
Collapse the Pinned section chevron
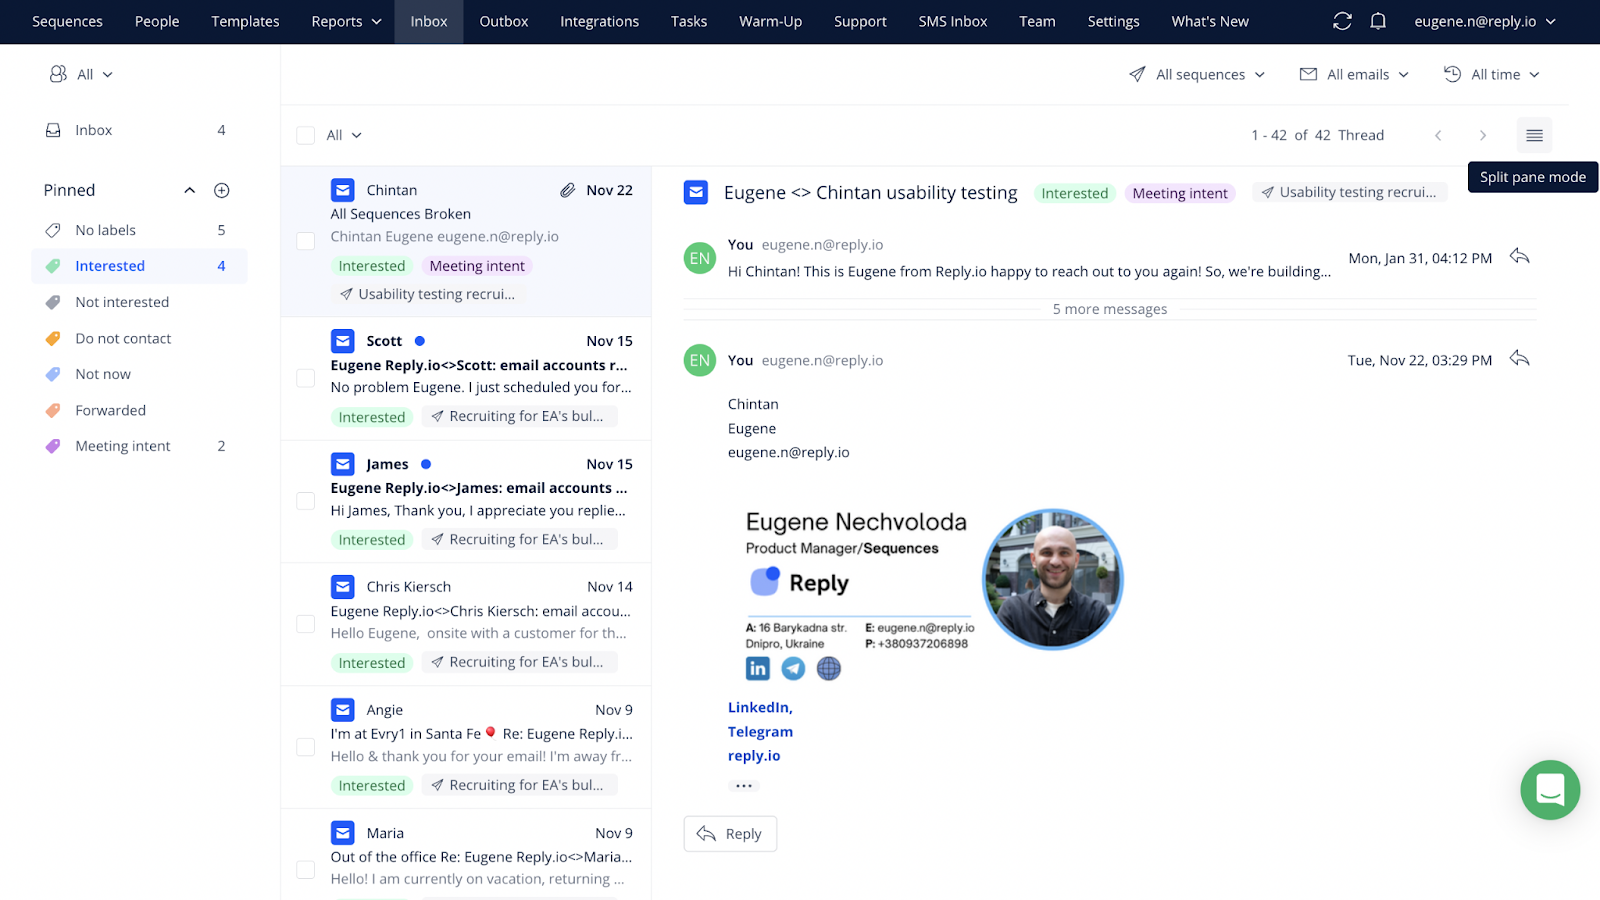(x=189, y=189)
